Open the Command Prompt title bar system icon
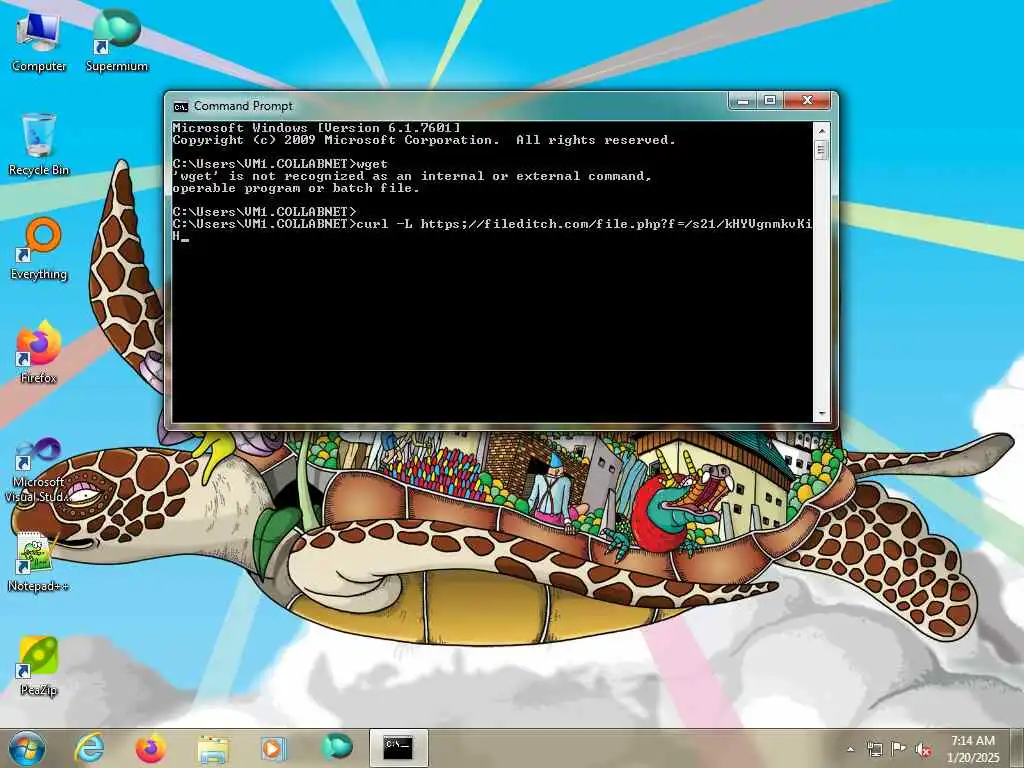This screenshot has width=1024, height=768. (x=180, y=106)
